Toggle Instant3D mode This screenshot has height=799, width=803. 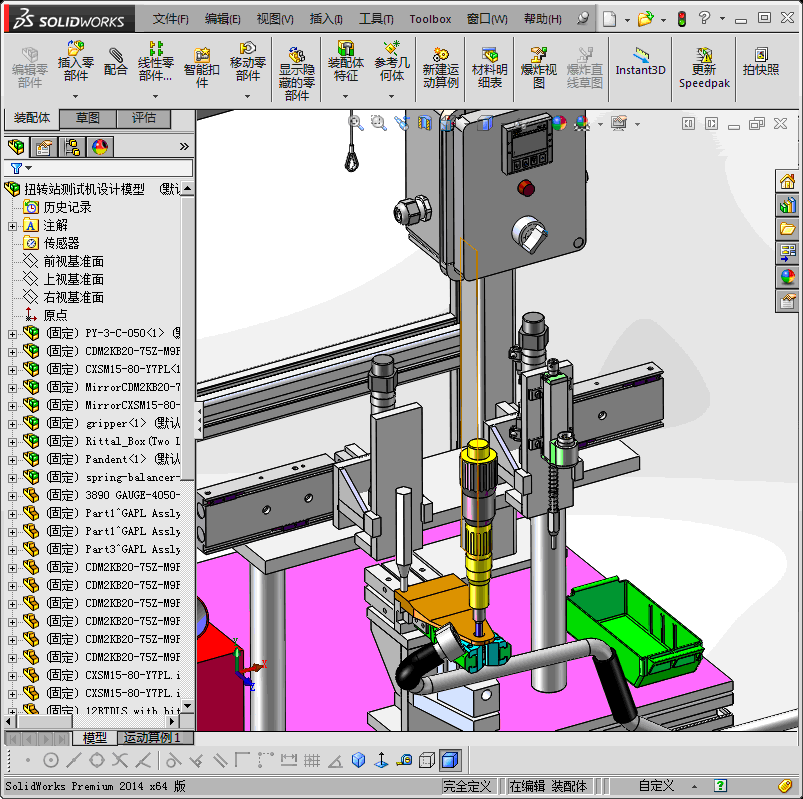click(640, 61)
